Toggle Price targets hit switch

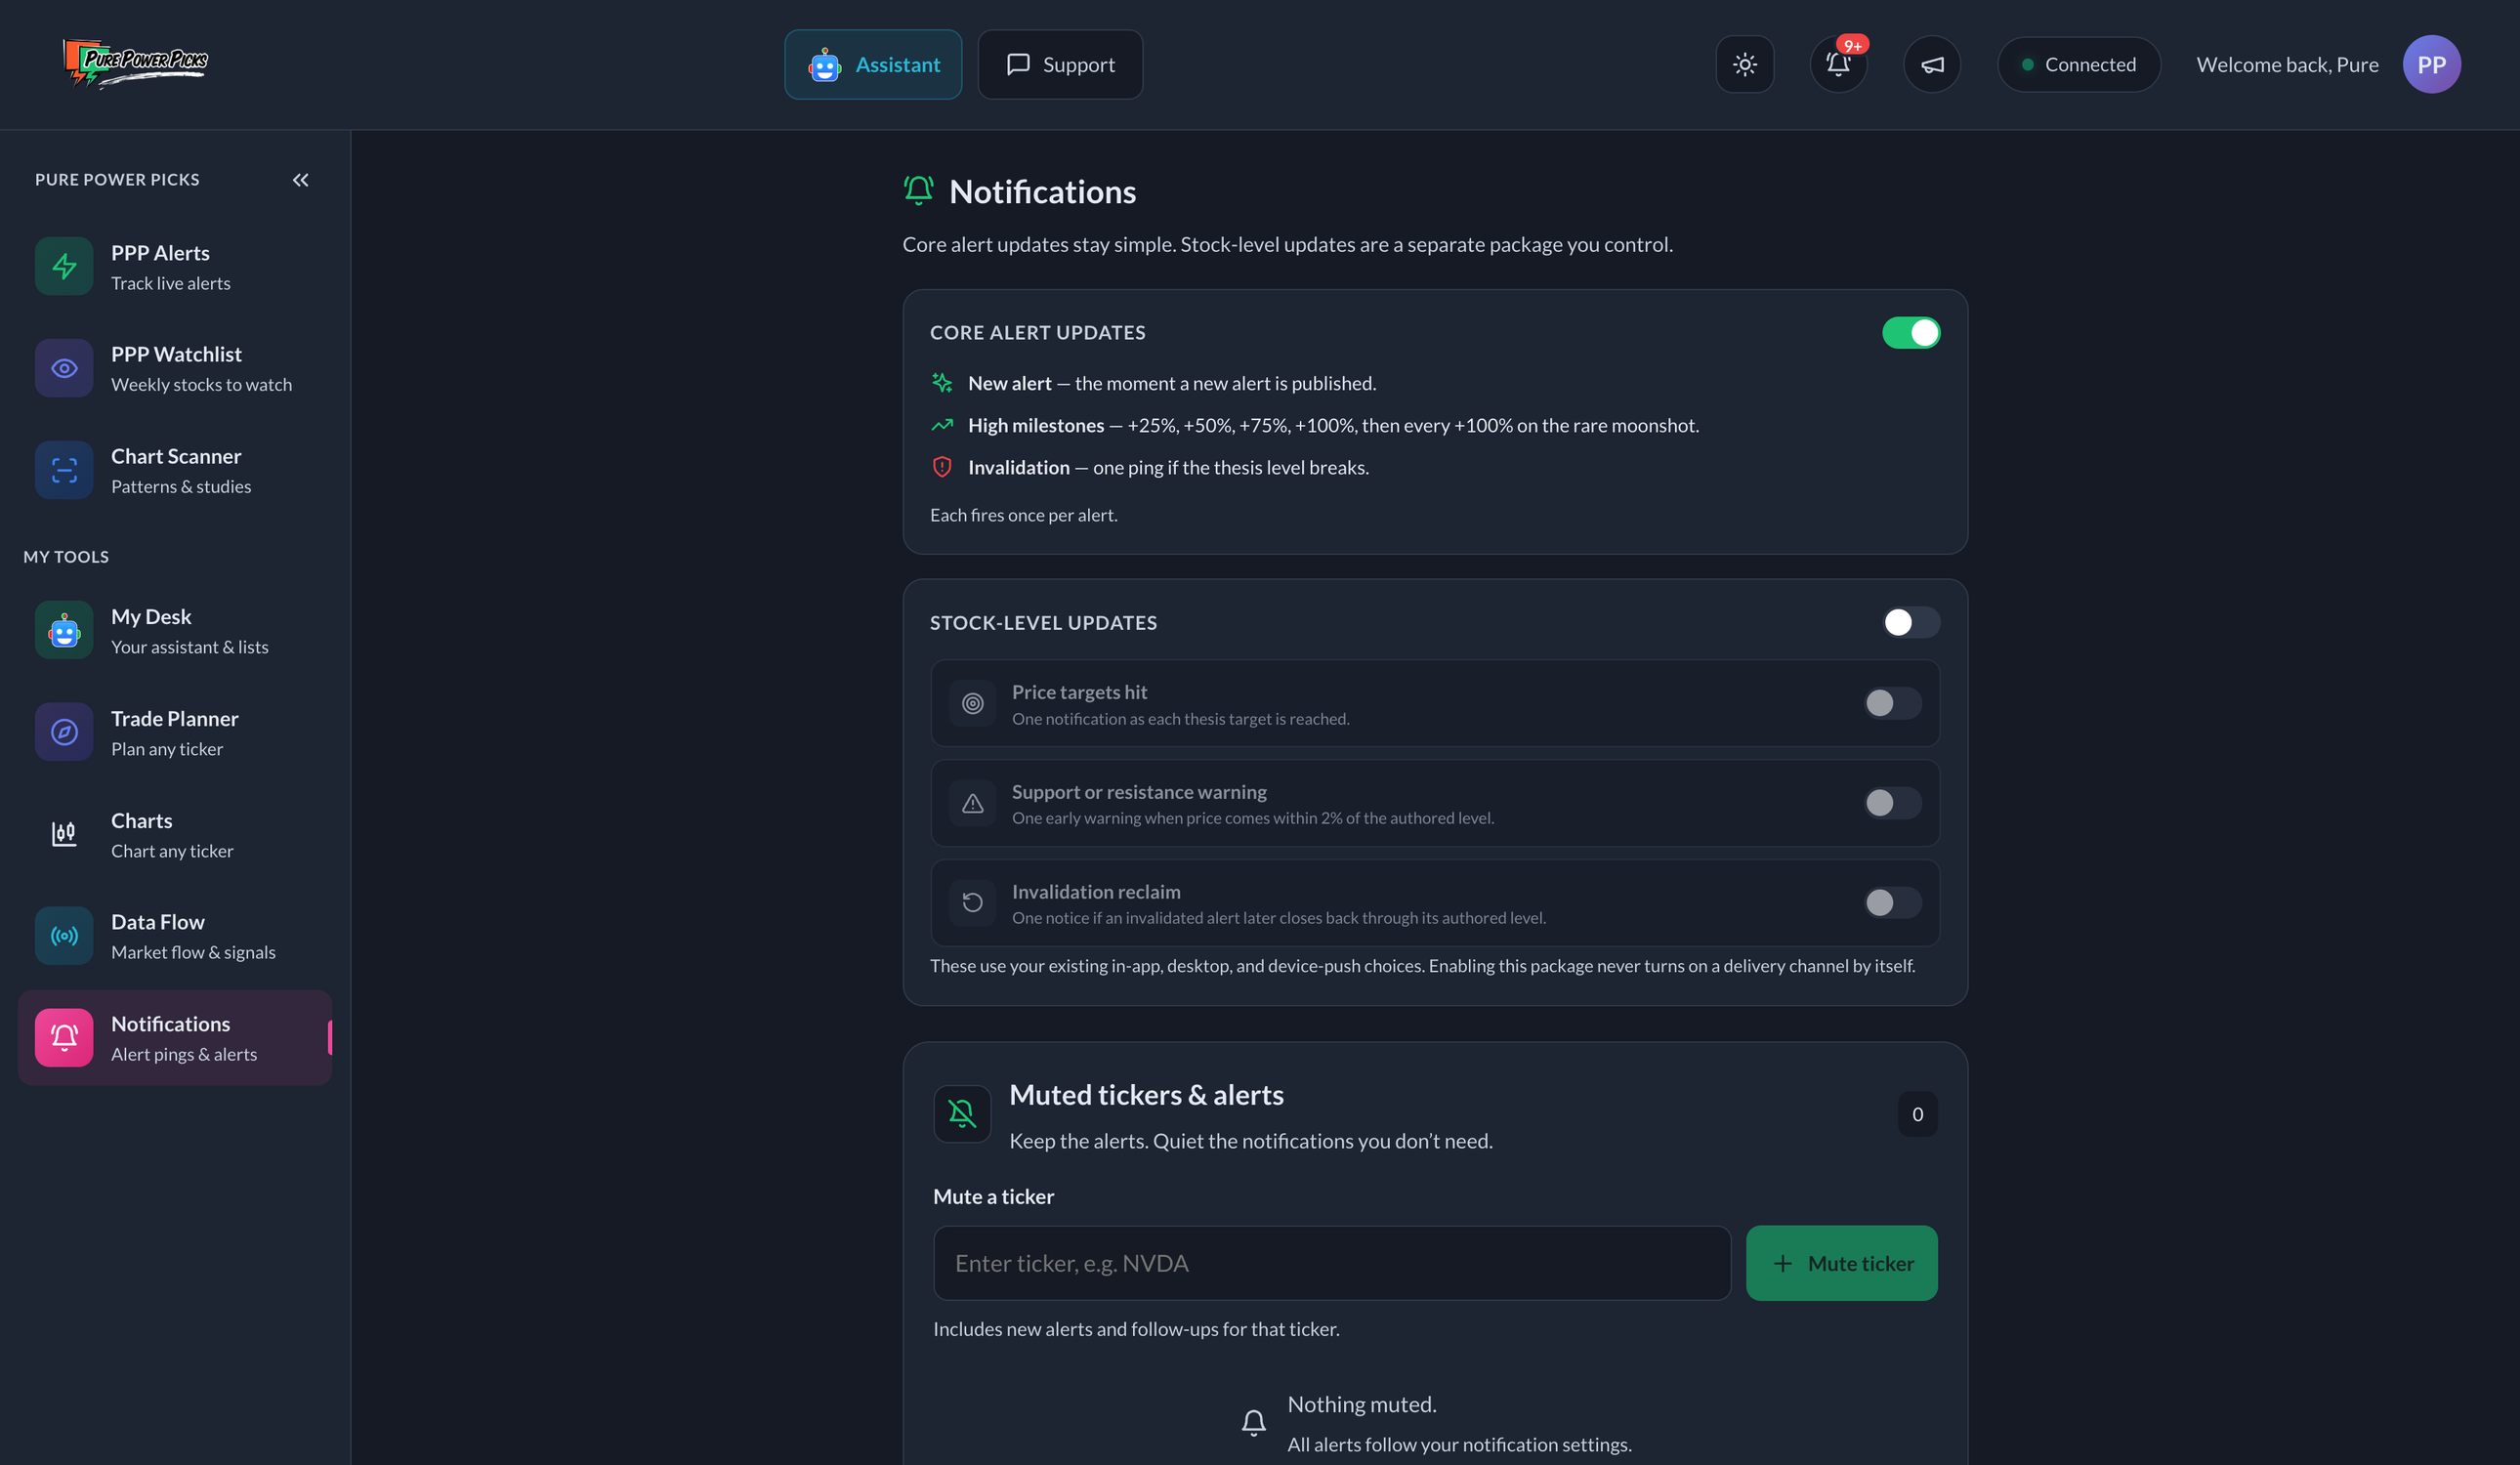click(1892, 703)
